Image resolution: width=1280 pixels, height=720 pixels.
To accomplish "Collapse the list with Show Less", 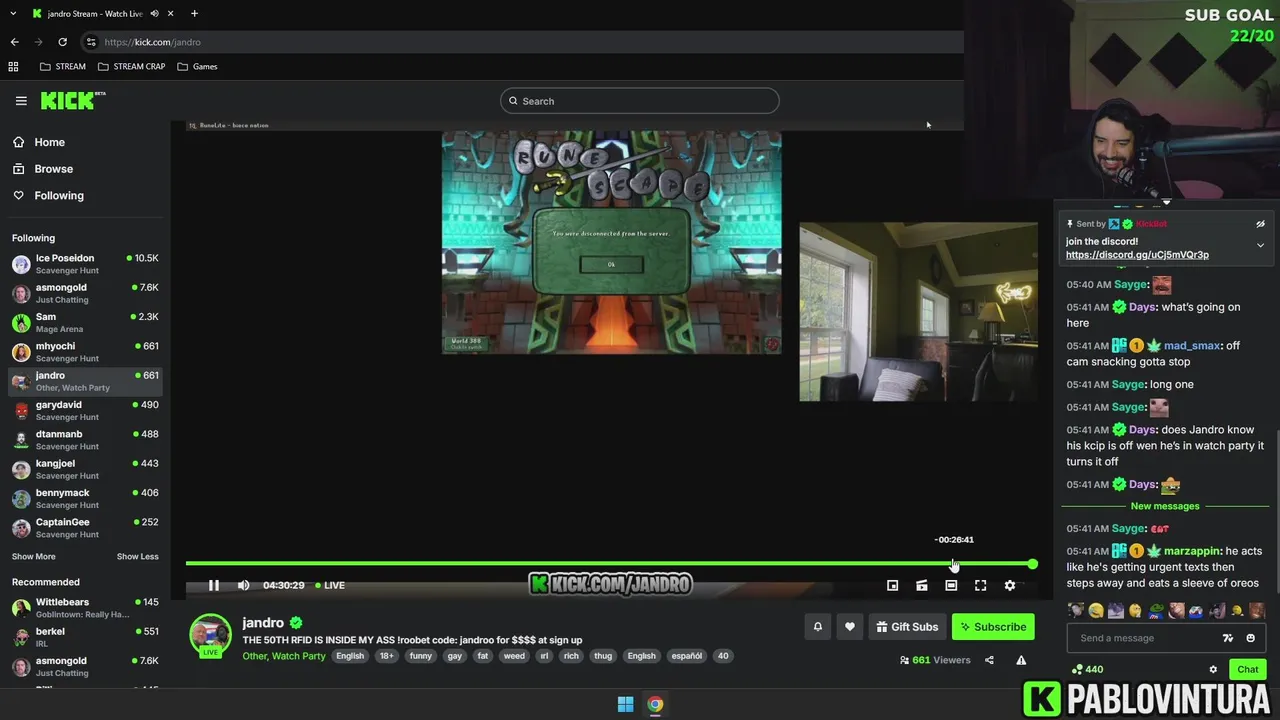I will coord(137,557).
